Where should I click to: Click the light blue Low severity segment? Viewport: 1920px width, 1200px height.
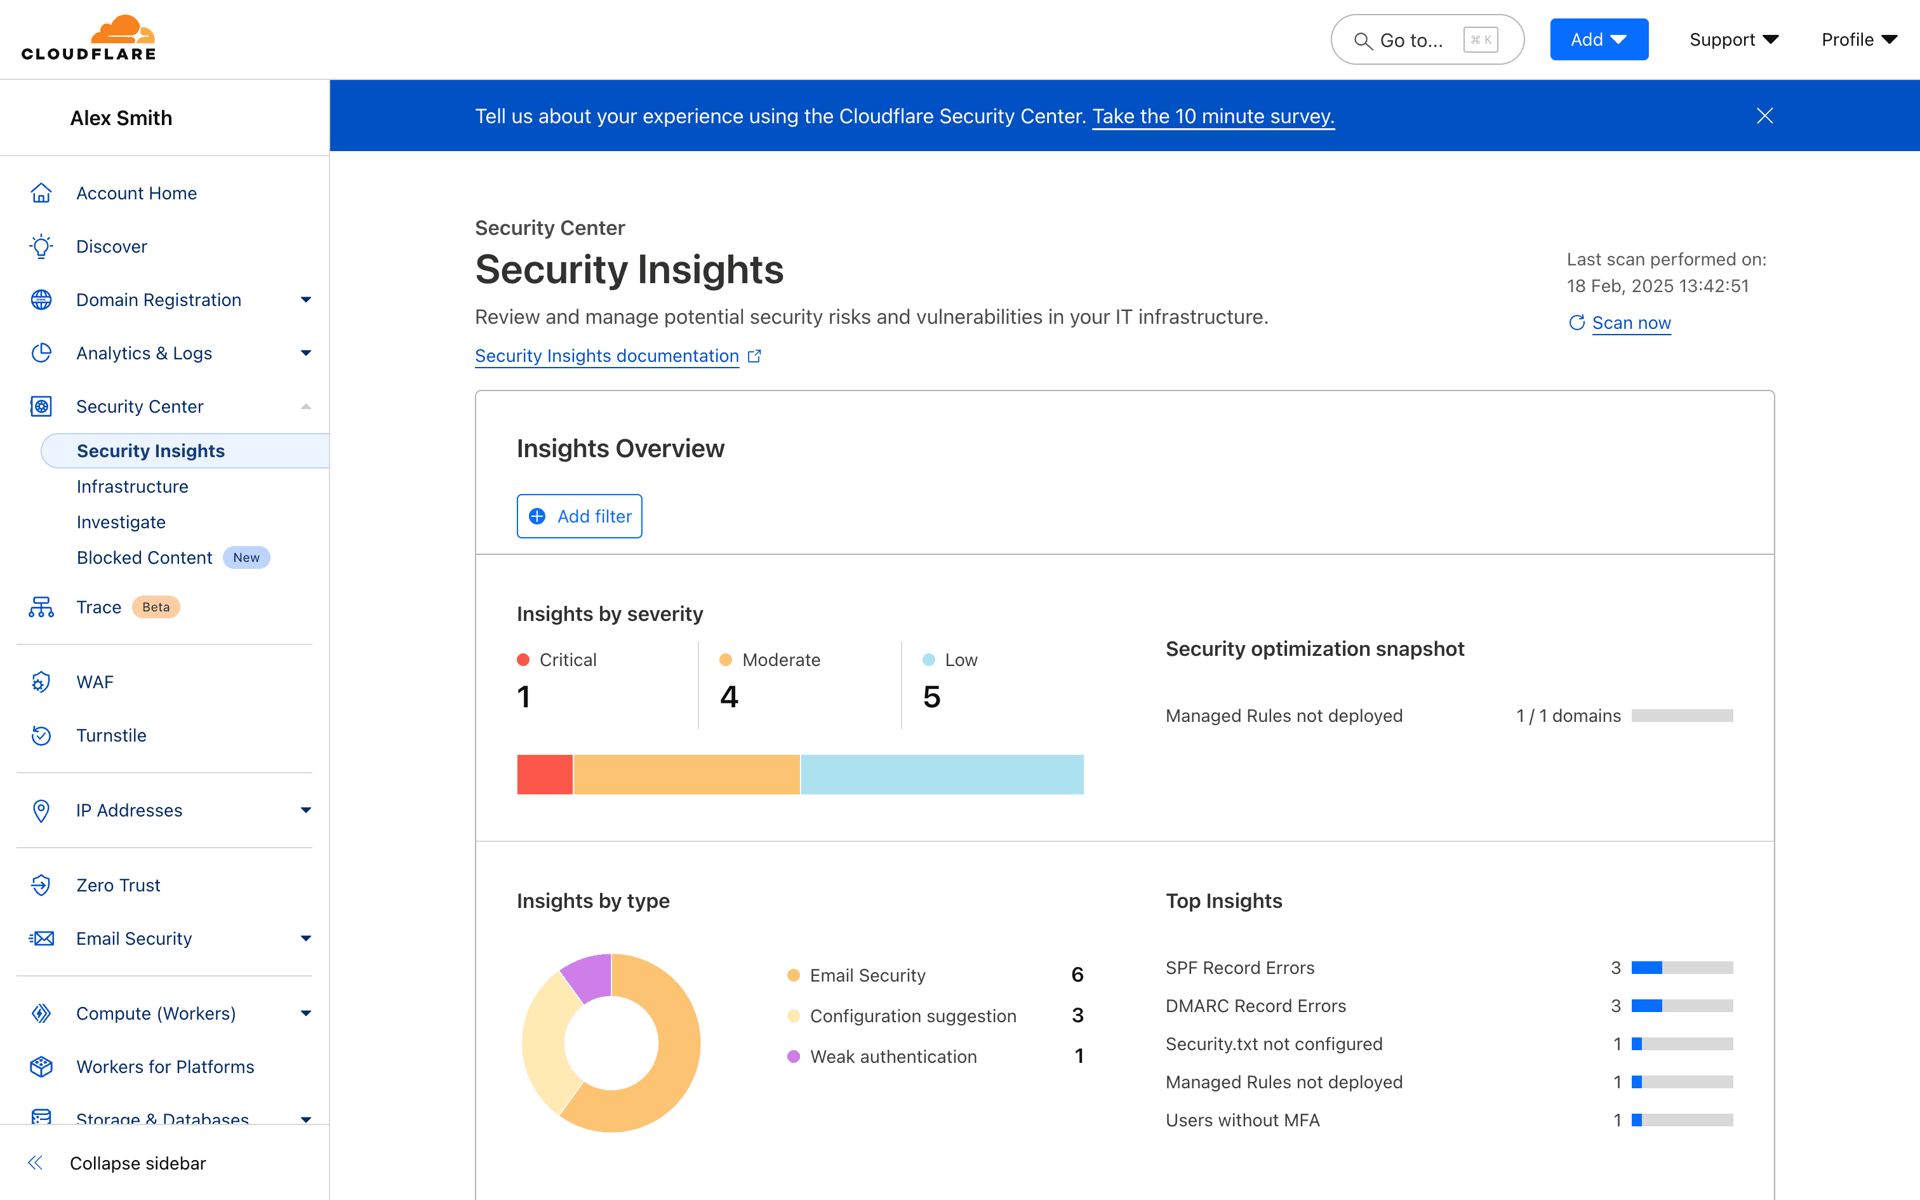(x=942, y=774)
